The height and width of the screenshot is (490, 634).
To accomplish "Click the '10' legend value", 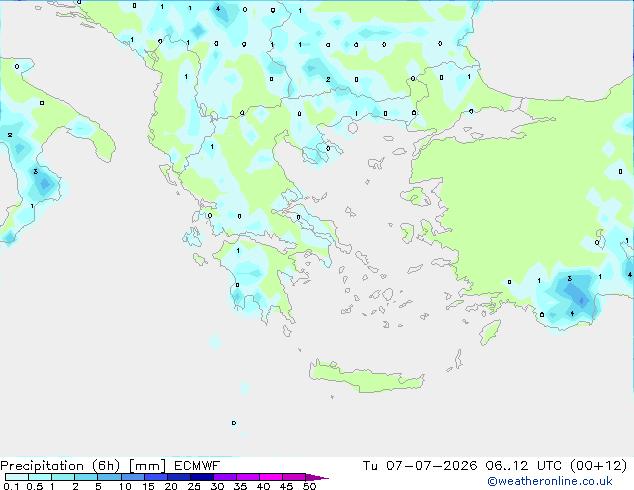I will pos(125,486).
